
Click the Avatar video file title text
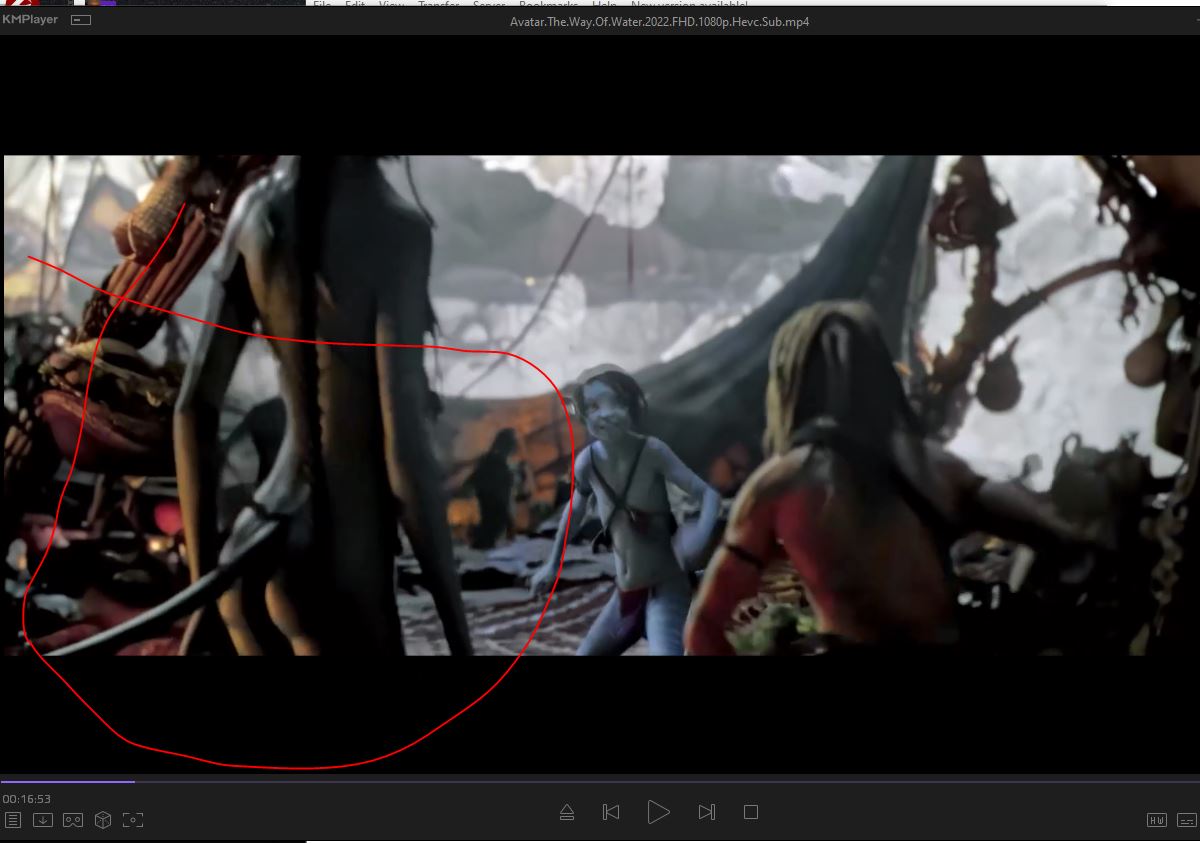pyautogui.click(x=659, y=21)
